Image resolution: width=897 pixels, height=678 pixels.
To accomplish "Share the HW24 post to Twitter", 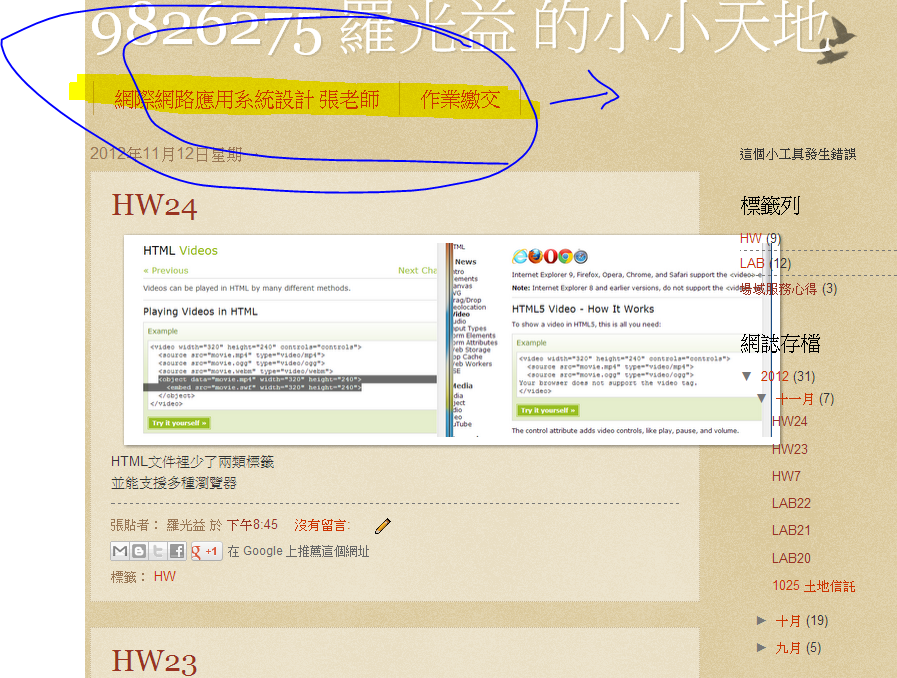I will 157,551.
